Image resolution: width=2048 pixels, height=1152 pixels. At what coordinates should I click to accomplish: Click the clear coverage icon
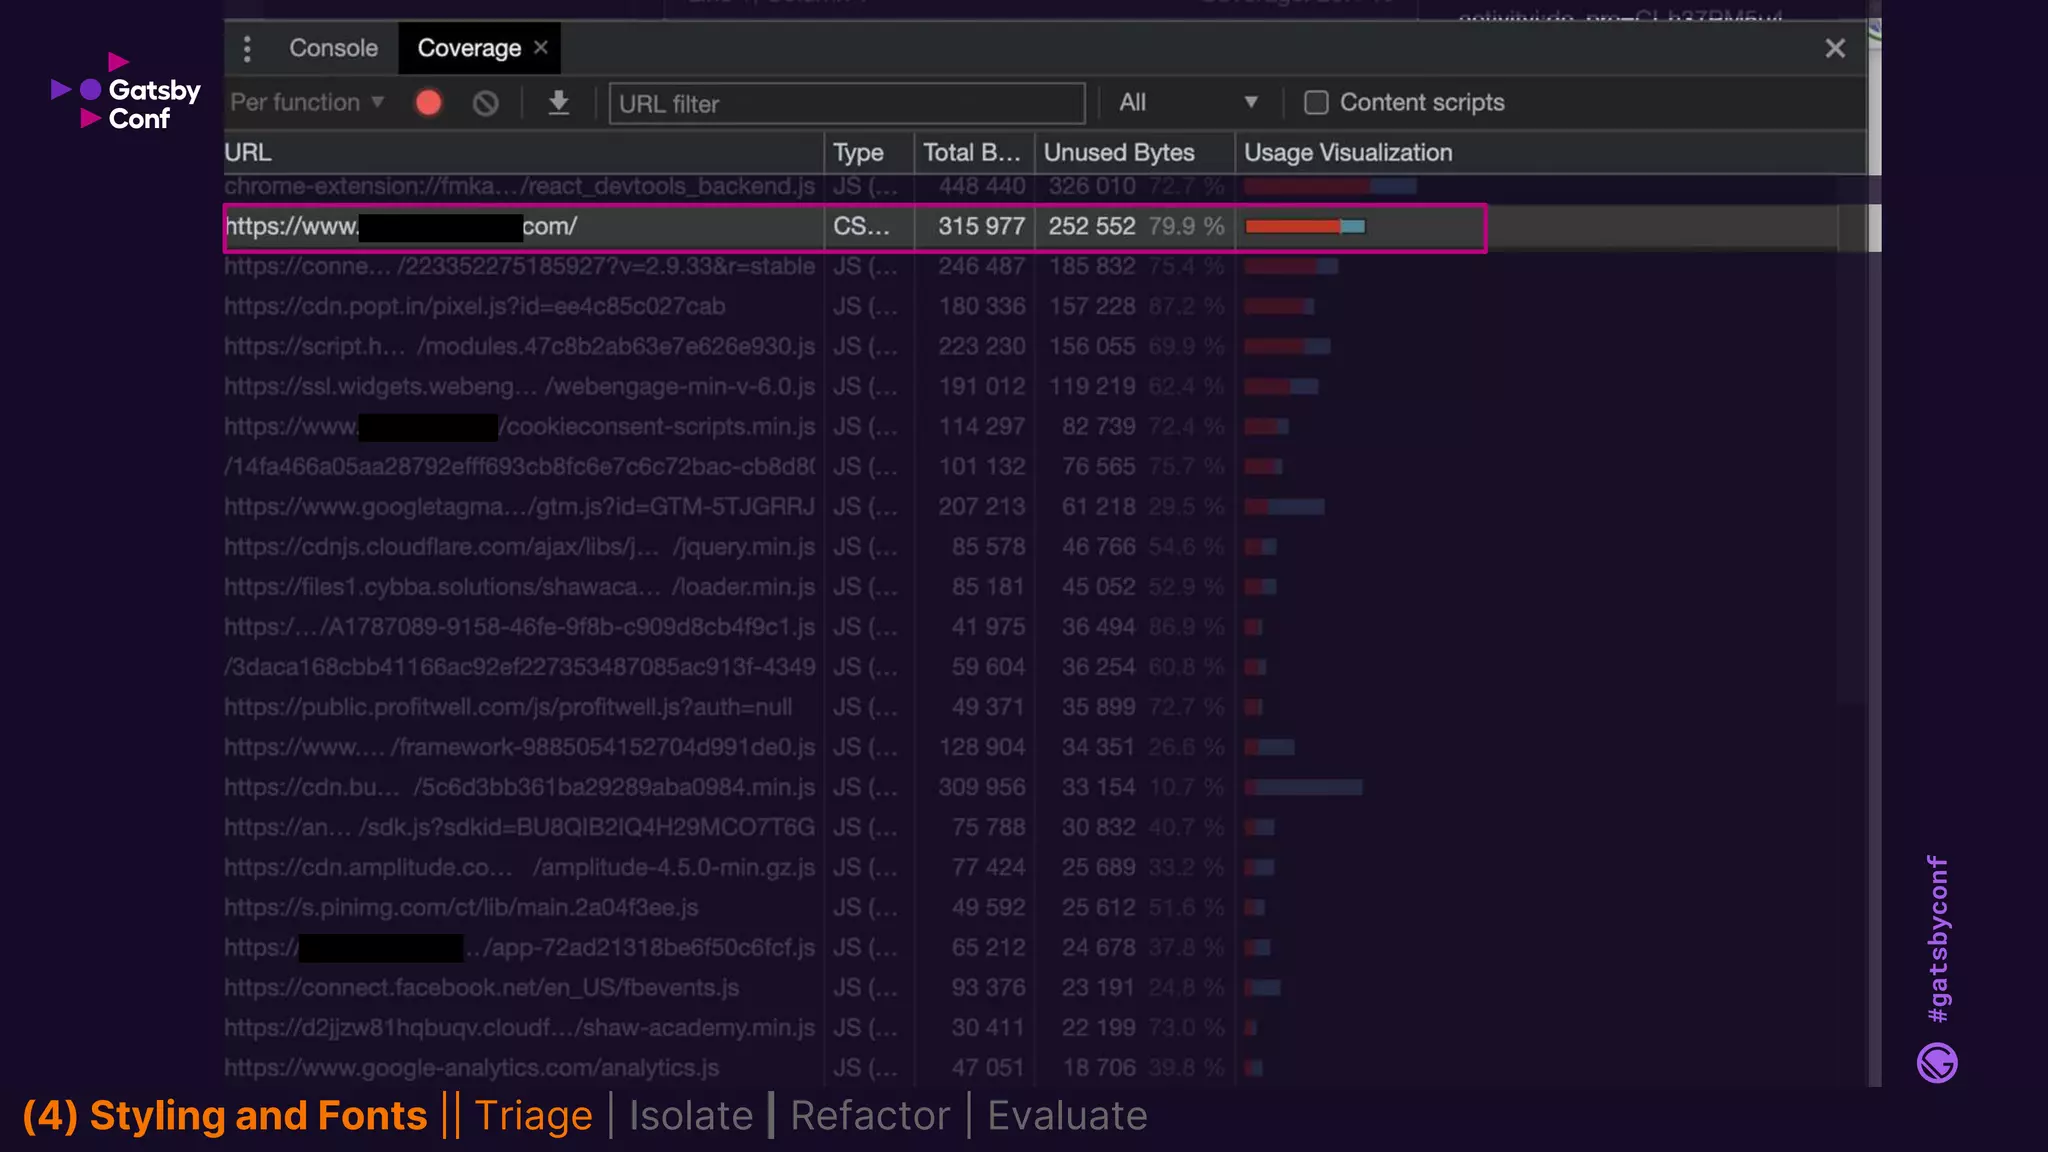click(486, 103)
